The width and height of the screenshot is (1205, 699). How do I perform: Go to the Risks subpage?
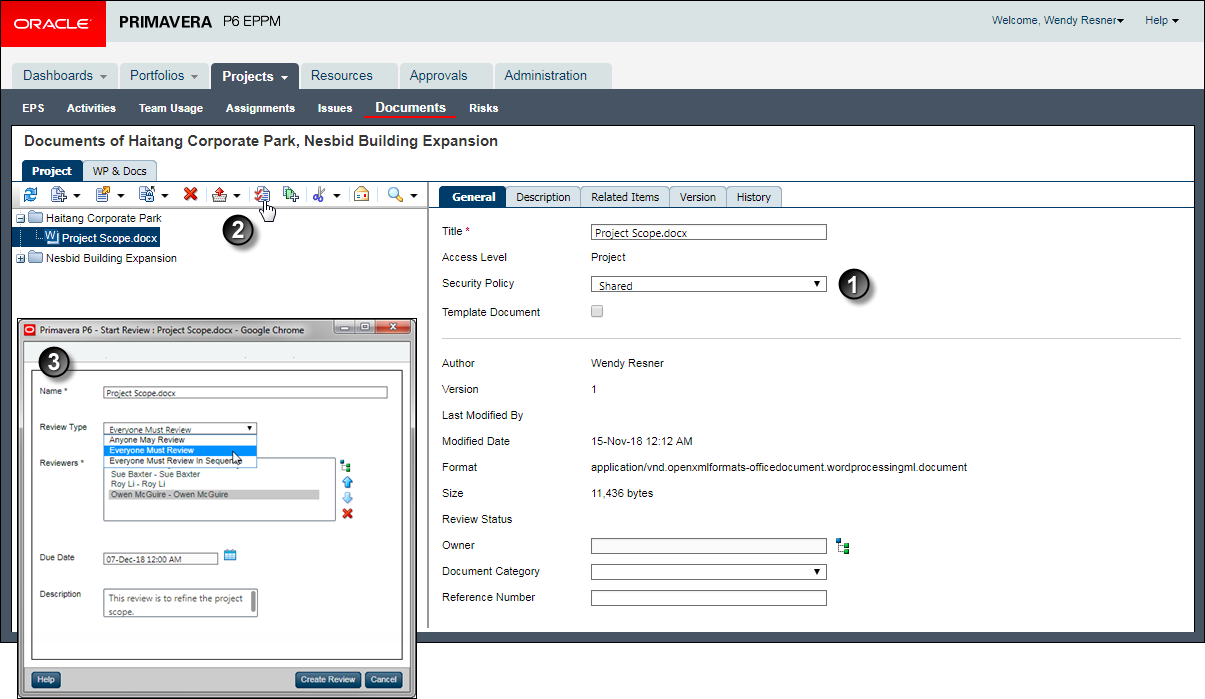[483, 108]
